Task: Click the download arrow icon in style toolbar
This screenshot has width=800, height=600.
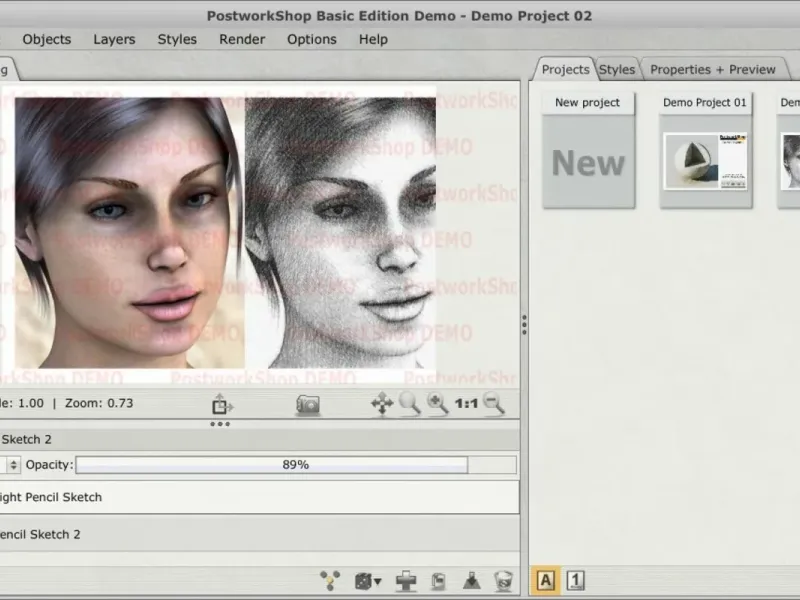Action: (x=471, y=580)
